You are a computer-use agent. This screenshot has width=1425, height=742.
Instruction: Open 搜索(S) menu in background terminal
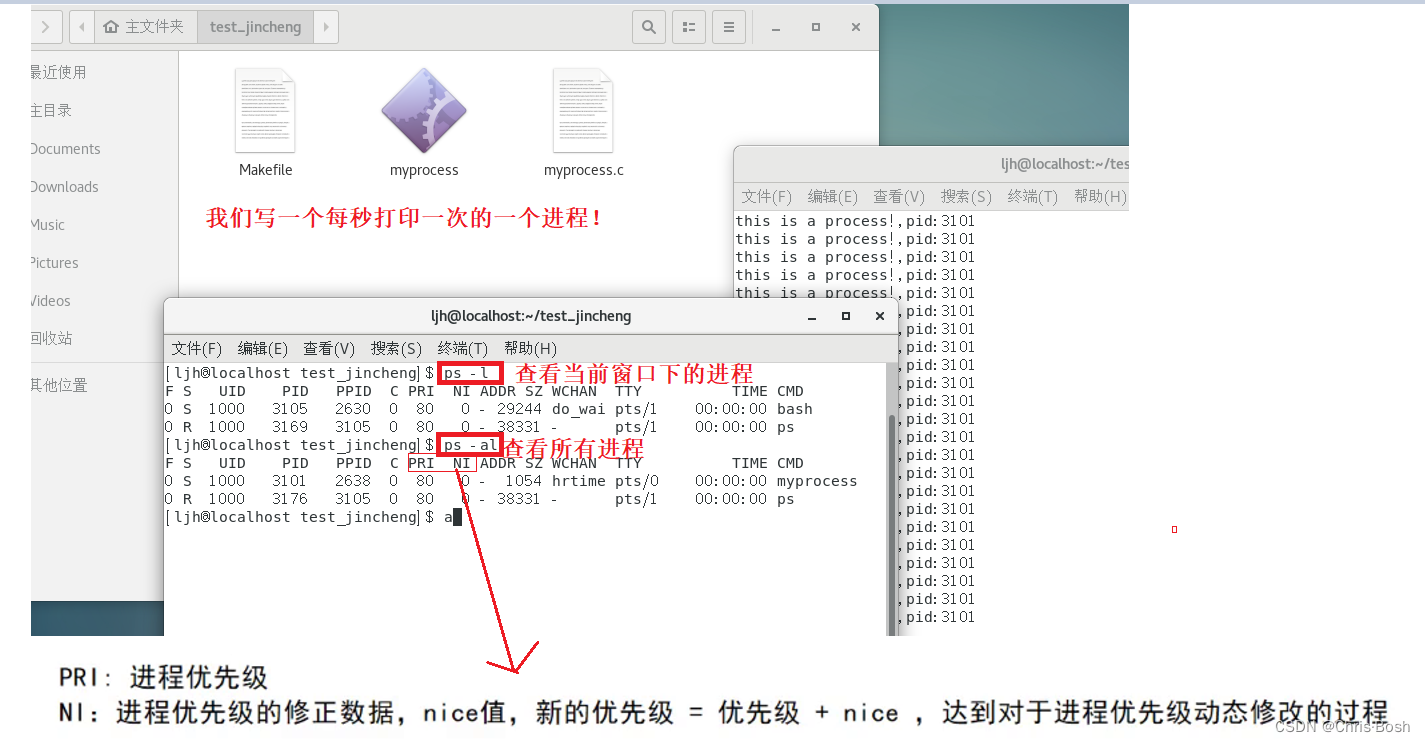click(966, 196)
